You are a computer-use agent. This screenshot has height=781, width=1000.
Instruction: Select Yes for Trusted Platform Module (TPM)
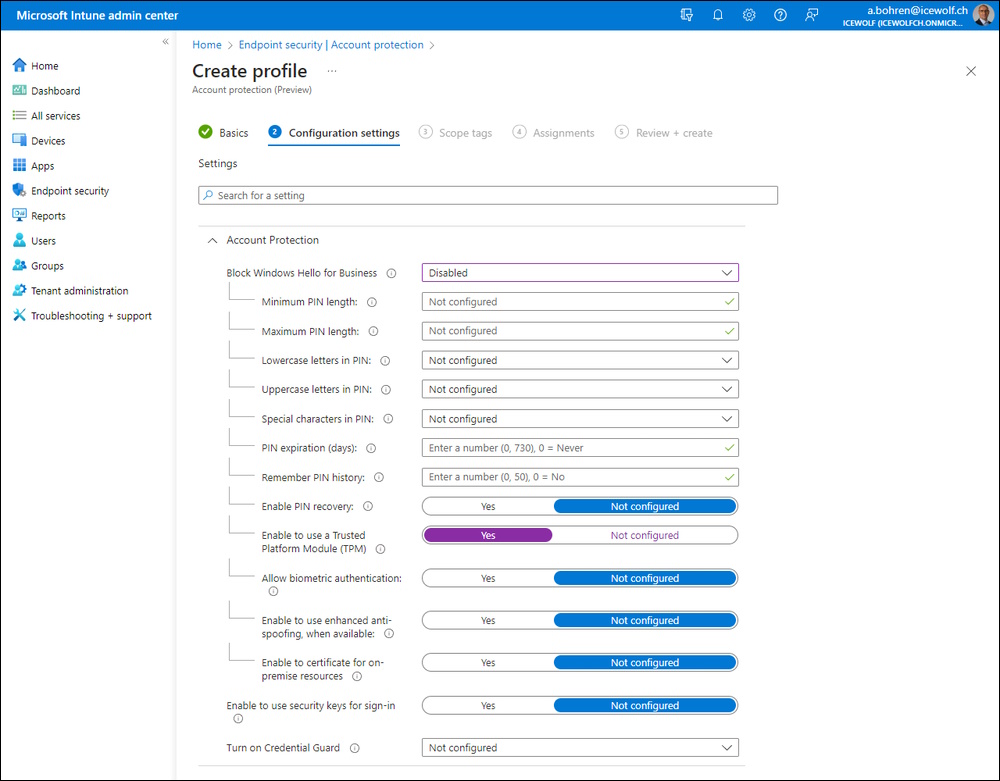coord(488,536)
